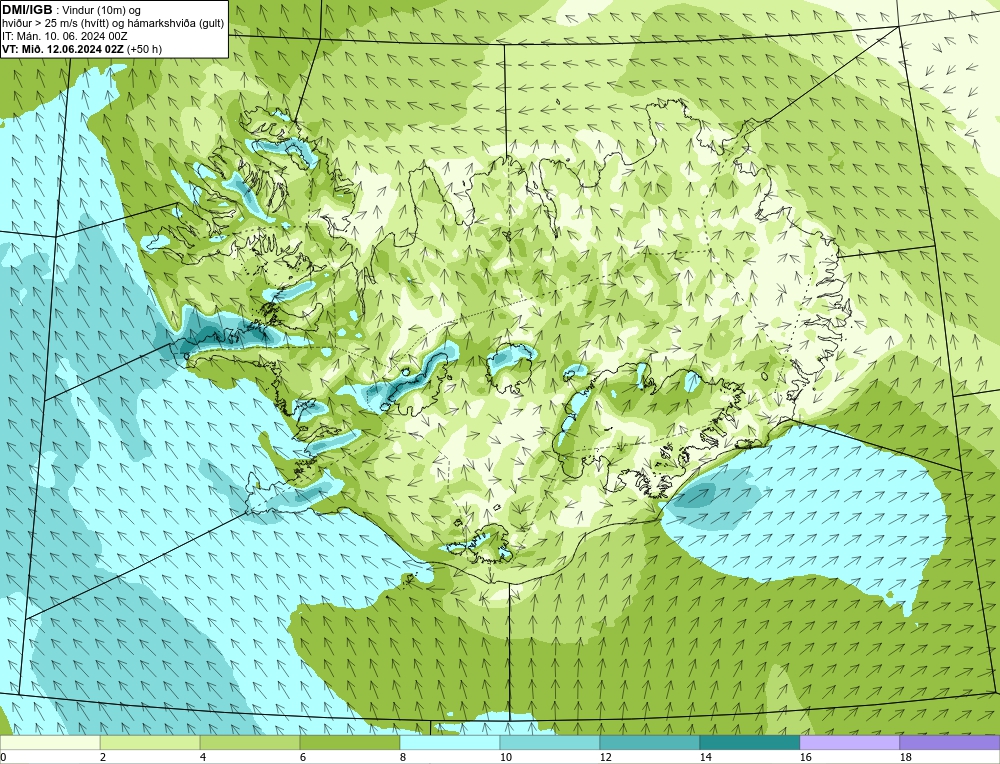Click the 'VT: Mið. 12.06.2024 02Z' valid time
Viewport: 1000px width, 764px height.
63,49
